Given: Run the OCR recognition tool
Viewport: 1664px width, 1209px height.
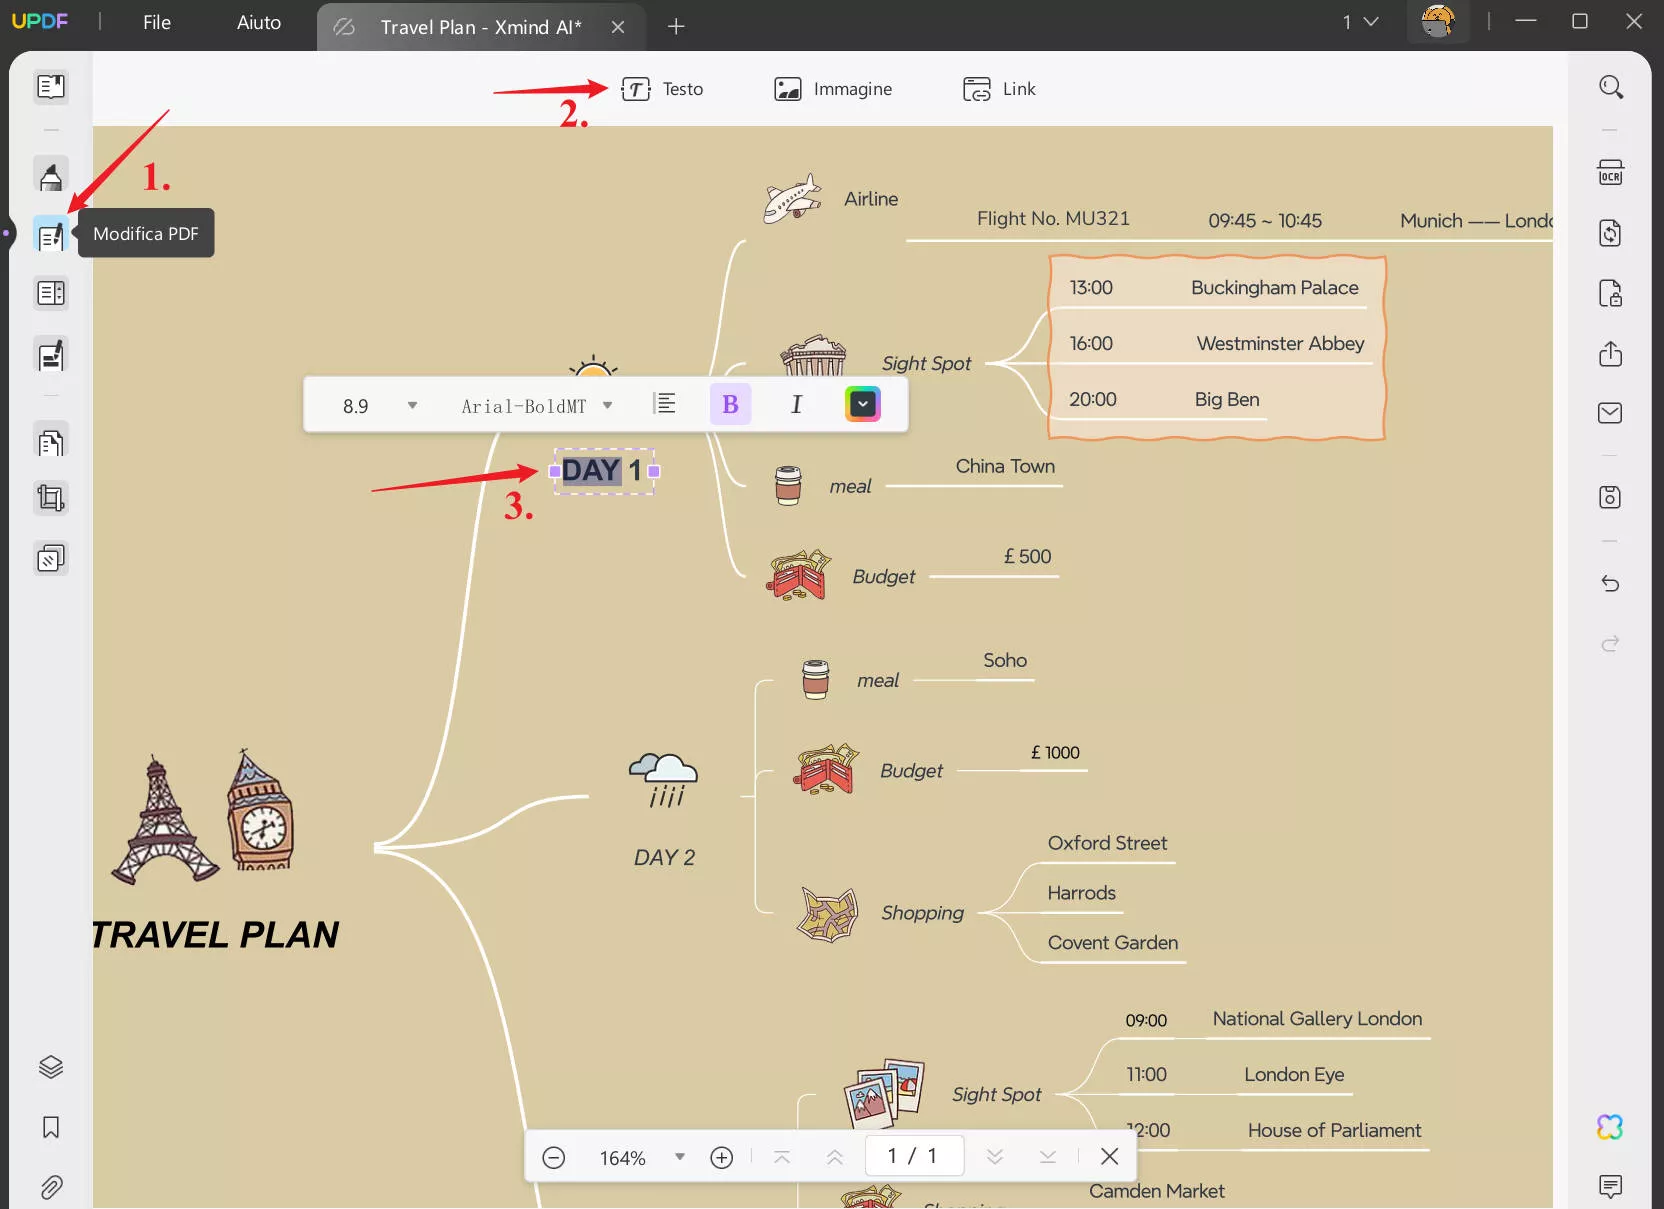Looking at the screenshot, I should [1610, 173].
